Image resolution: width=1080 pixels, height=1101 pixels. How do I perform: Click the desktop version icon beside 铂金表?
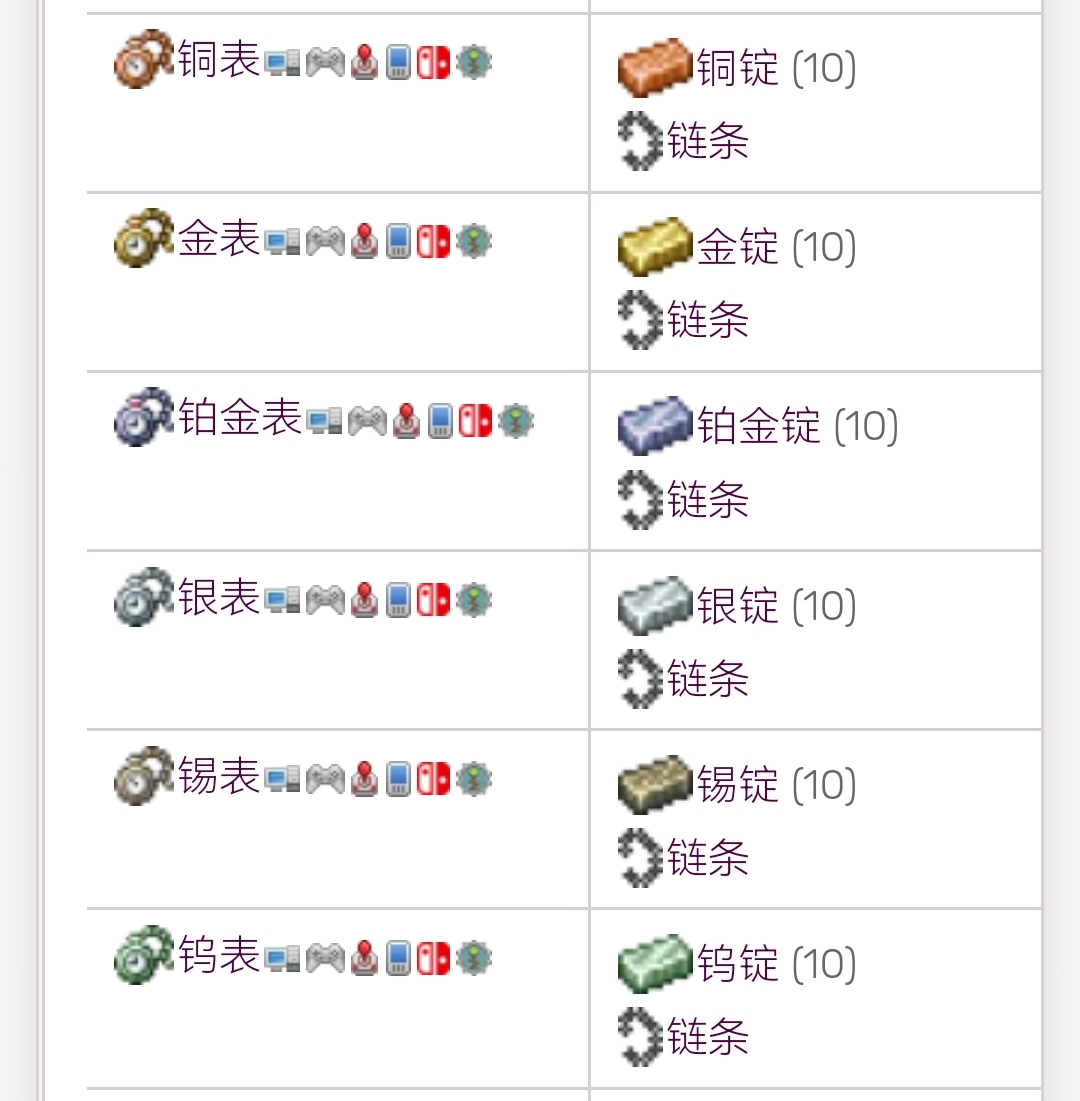[x=324, y=420]
